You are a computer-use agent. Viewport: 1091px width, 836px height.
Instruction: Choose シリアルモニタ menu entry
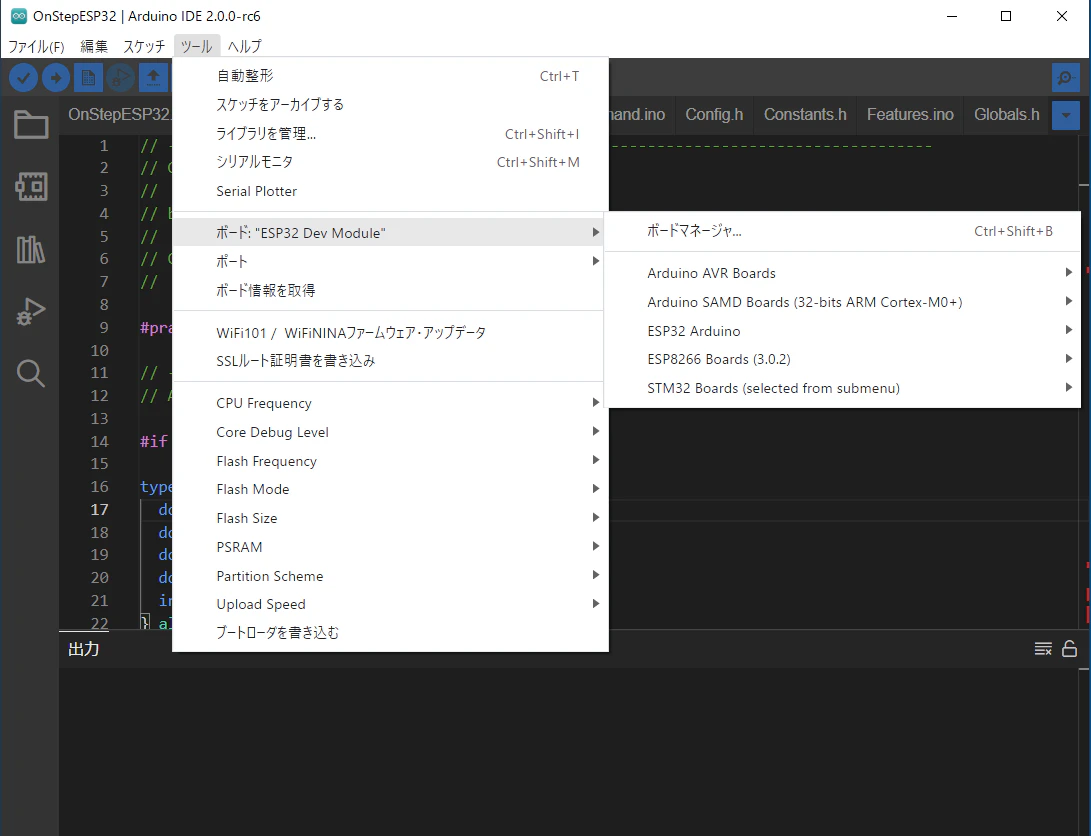[x=390, y=162]
